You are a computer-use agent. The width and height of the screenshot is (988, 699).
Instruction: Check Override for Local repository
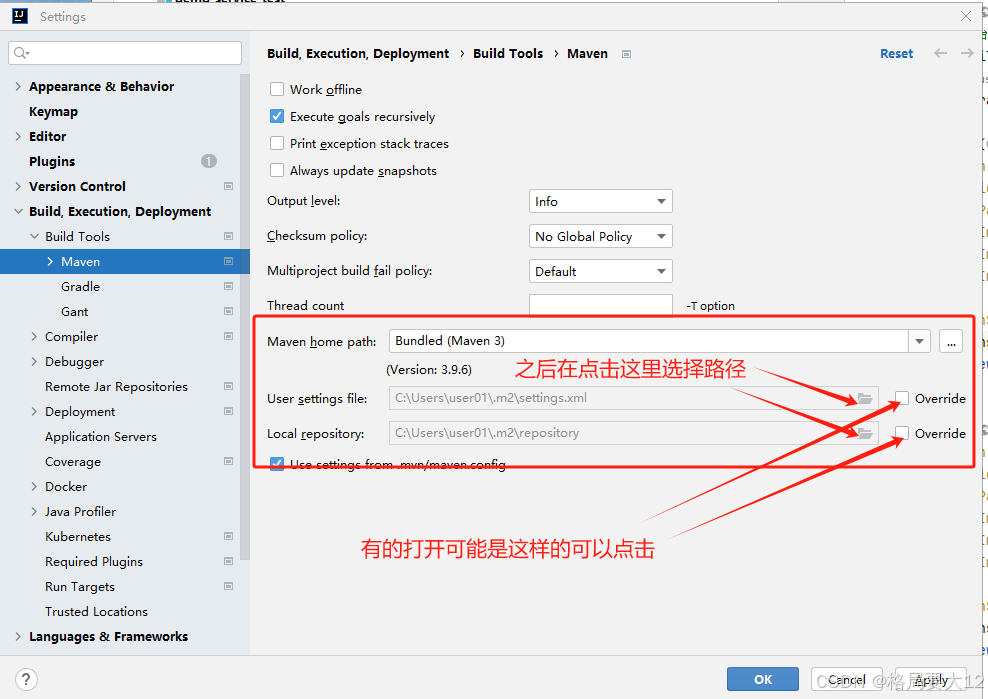(902, 433)
